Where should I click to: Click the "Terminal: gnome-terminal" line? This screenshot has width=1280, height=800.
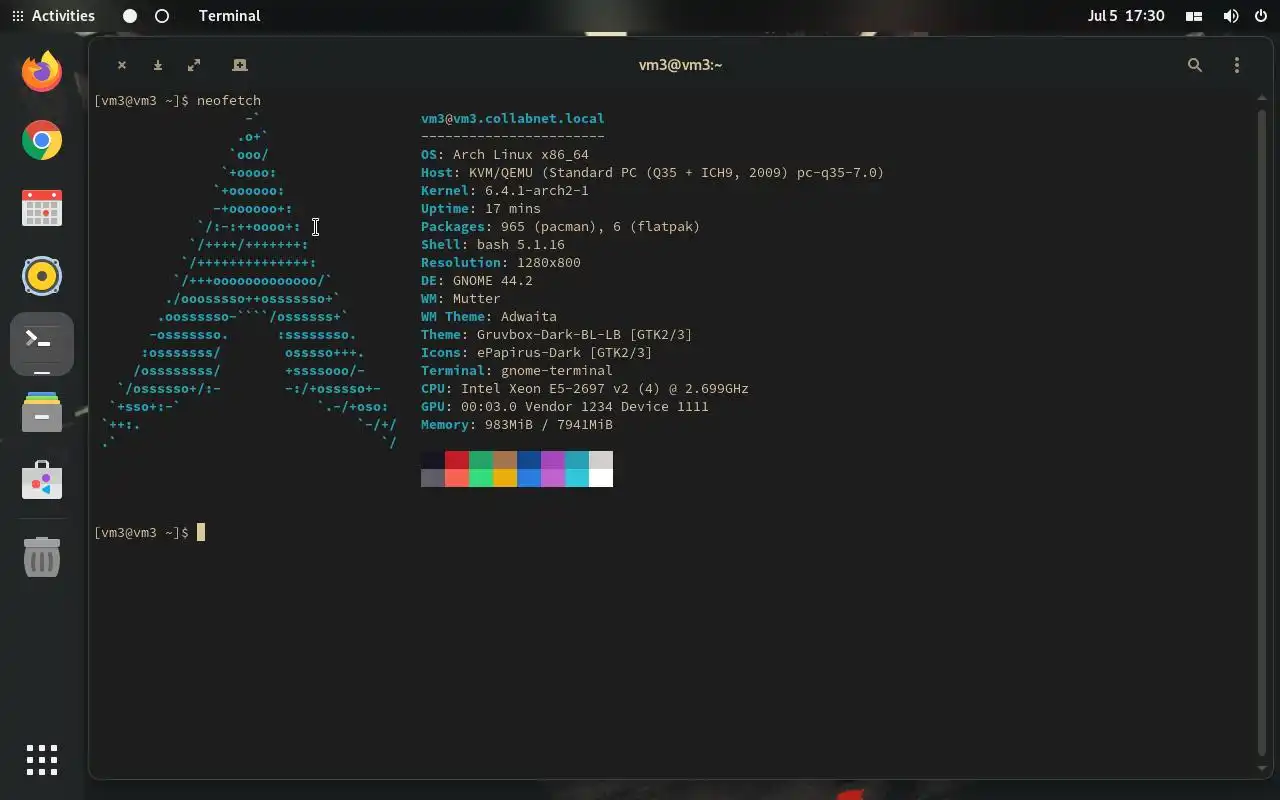click(517, 371)
